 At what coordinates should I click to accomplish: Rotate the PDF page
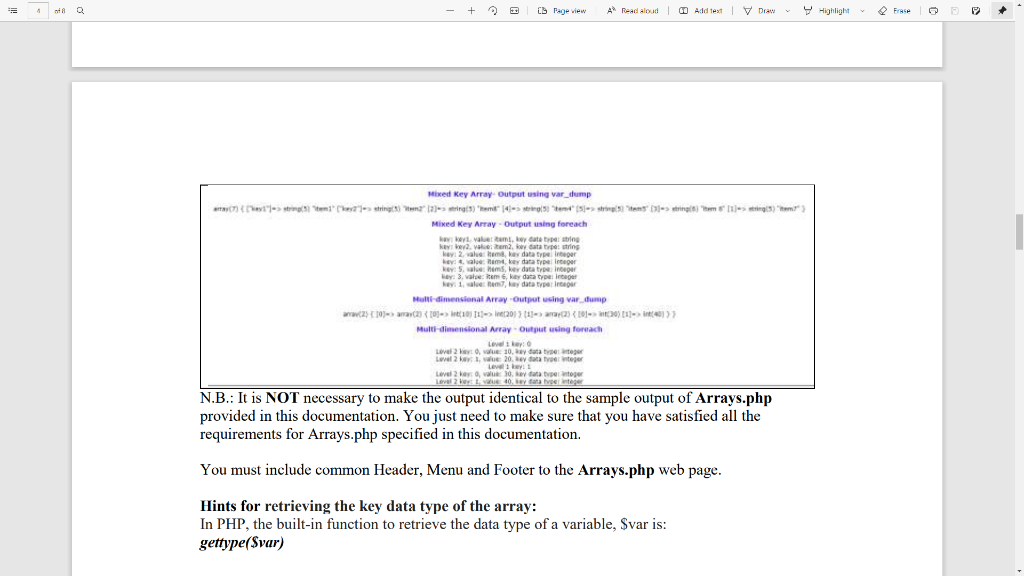(492, 11)
